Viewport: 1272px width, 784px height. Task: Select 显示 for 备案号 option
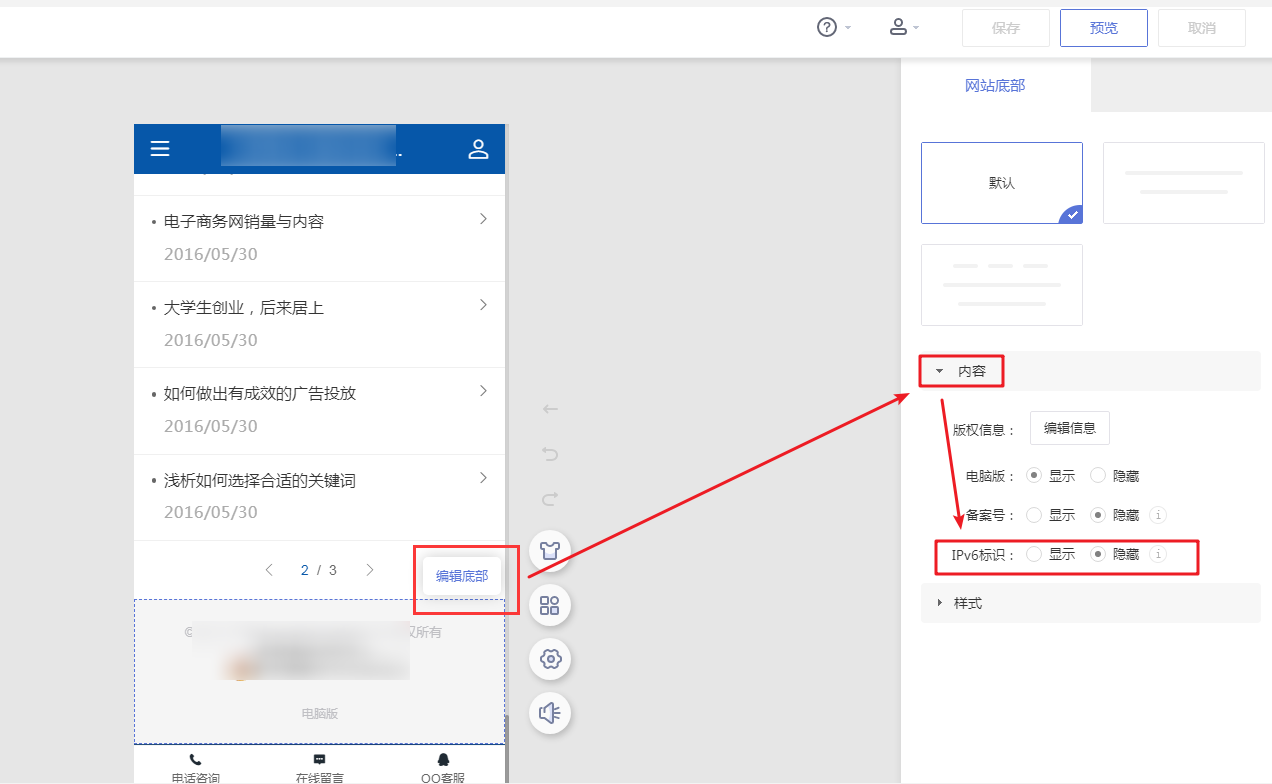point(1034,515)
